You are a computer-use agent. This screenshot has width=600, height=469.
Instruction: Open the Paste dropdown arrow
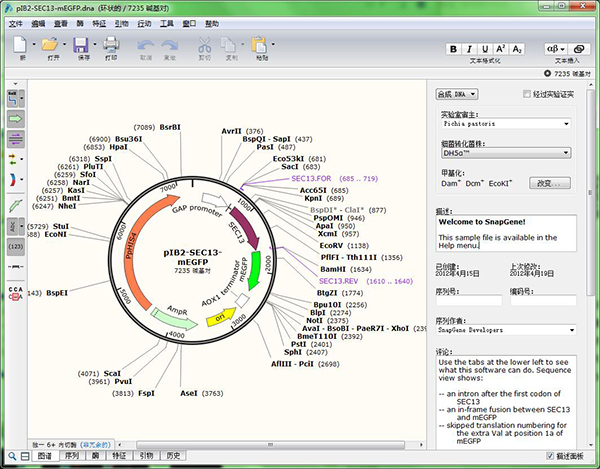pyautogui.click(x=273, y=44)
